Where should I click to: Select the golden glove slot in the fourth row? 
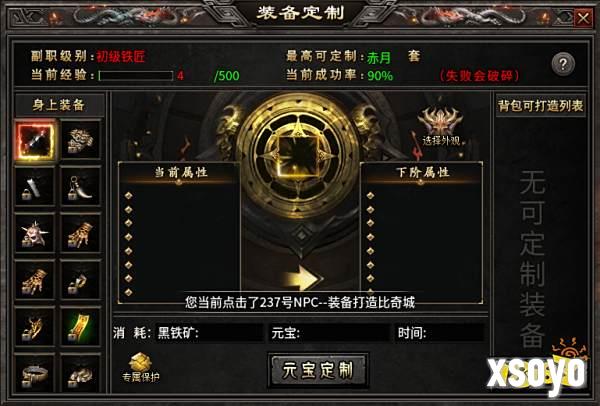tap(35, 280)
